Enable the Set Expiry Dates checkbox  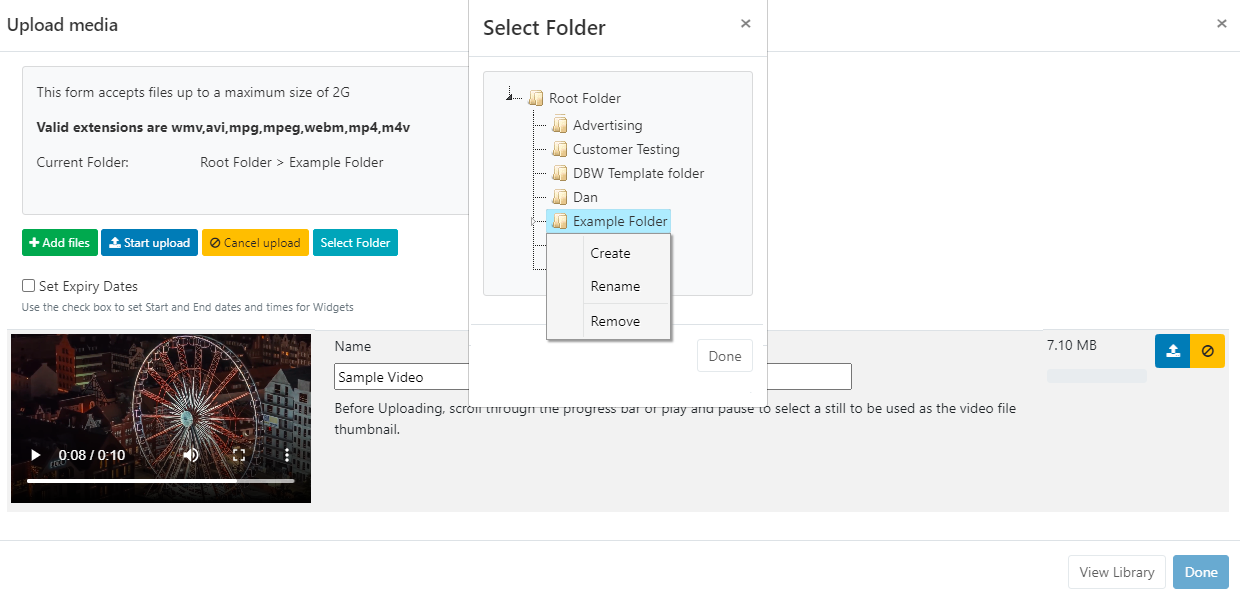(28, 285)
